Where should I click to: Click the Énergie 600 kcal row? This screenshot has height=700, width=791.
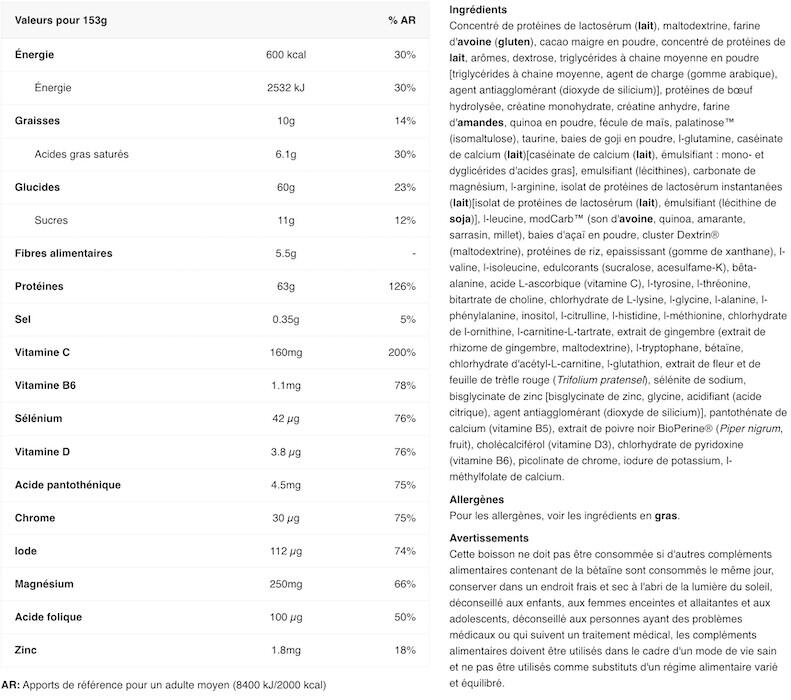coord(215,55)
